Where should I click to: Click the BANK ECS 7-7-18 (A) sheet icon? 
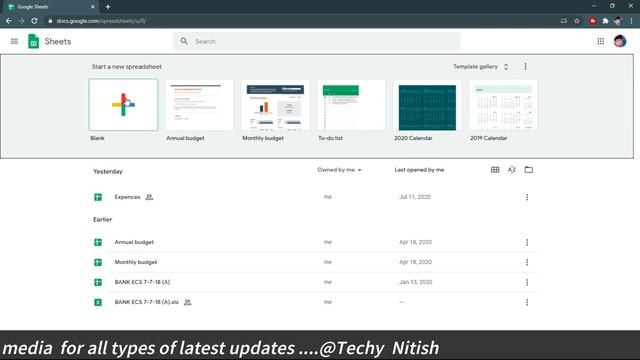(98, 282)
